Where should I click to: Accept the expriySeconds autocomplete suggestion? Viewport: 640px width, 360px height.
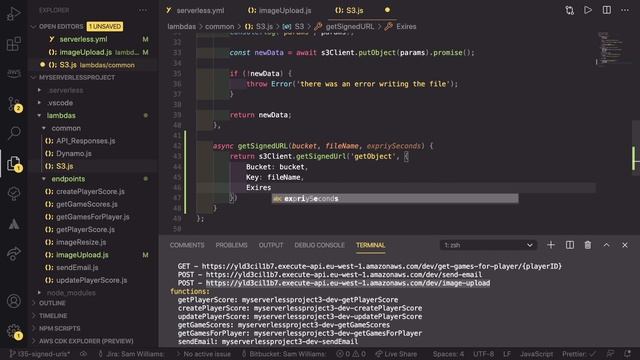pyautogui.click(x=395, y=198)
